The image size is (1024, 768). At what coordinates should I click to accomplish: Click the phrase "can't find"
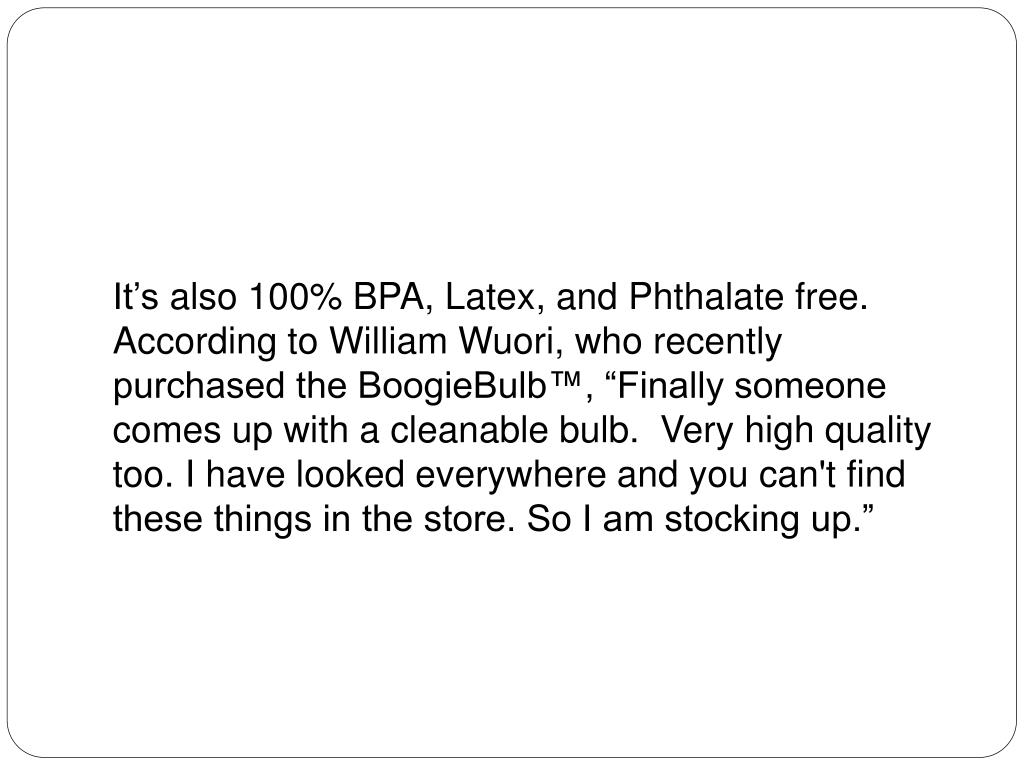pyautogui.click(x=832, y=475)
